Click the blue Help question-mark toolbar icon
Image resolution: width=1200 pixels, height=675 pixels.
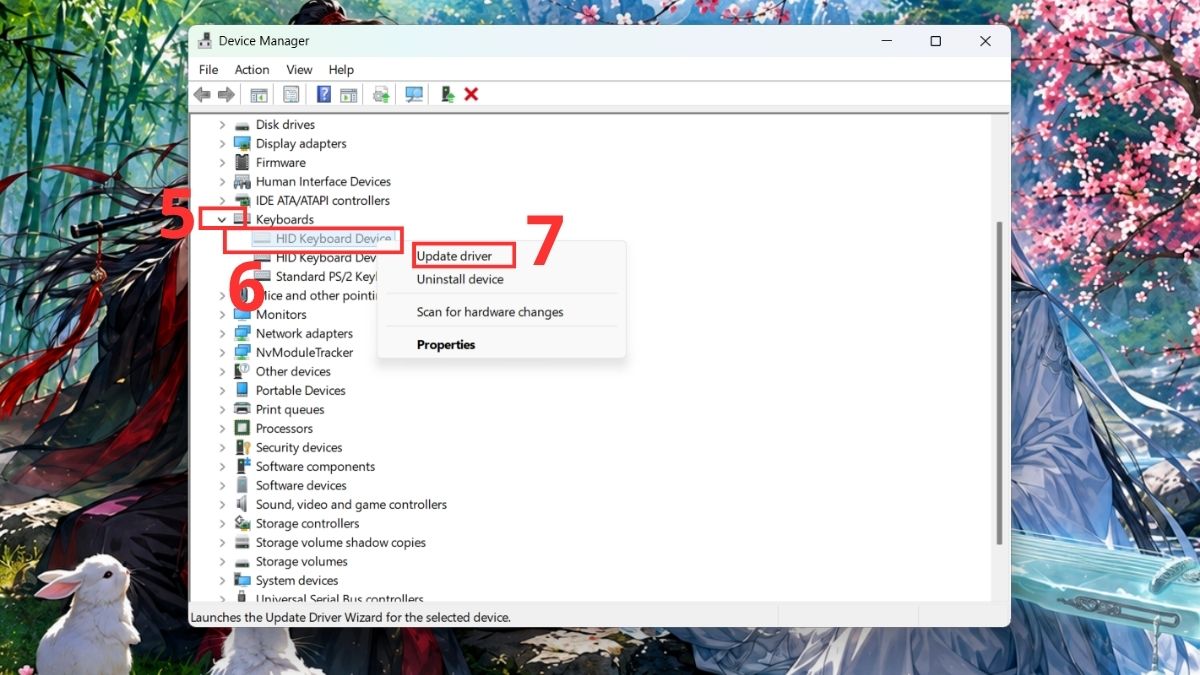[x=324, y=94]
